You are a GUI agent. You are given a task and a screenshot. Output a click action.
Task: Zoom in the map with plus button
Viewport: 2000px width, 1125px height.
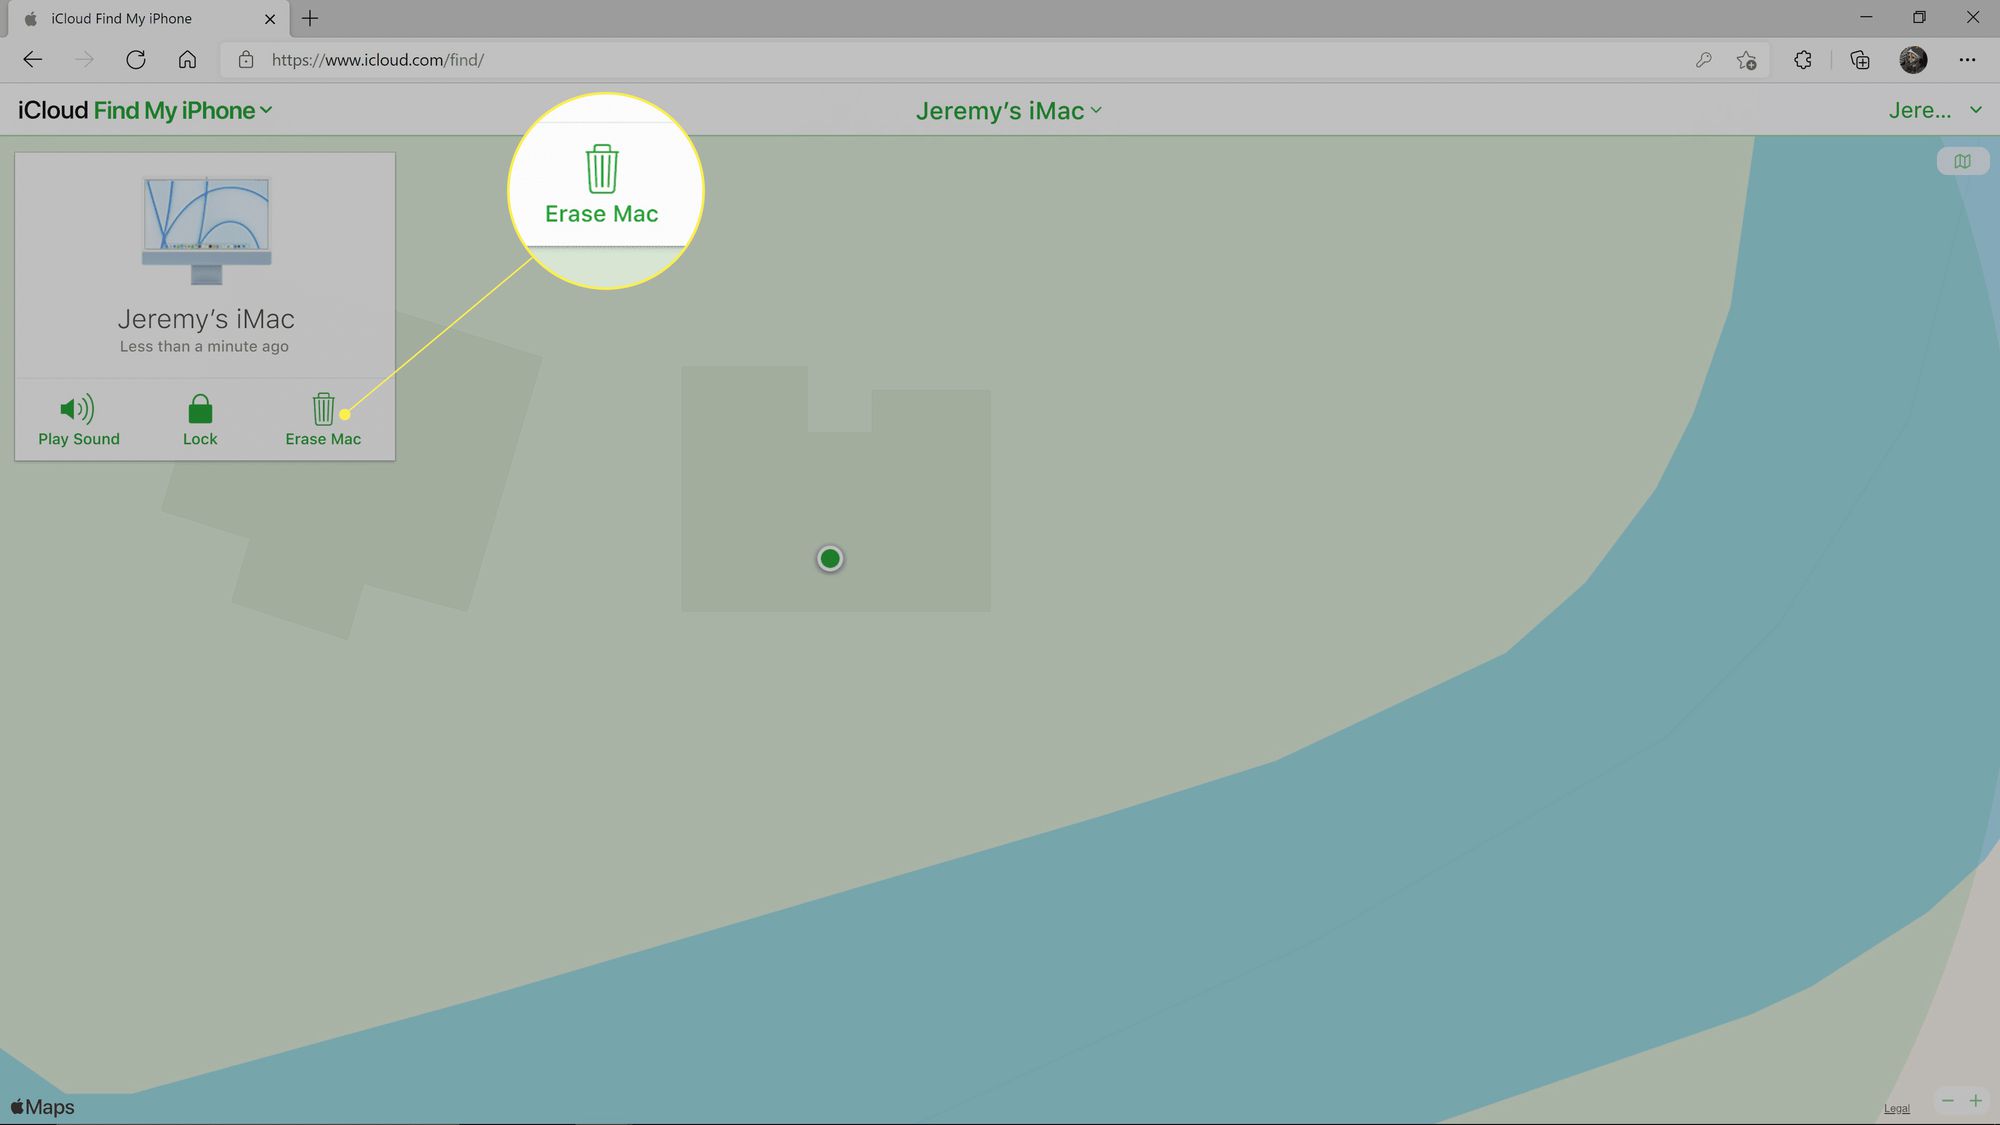point(1975,1101)
